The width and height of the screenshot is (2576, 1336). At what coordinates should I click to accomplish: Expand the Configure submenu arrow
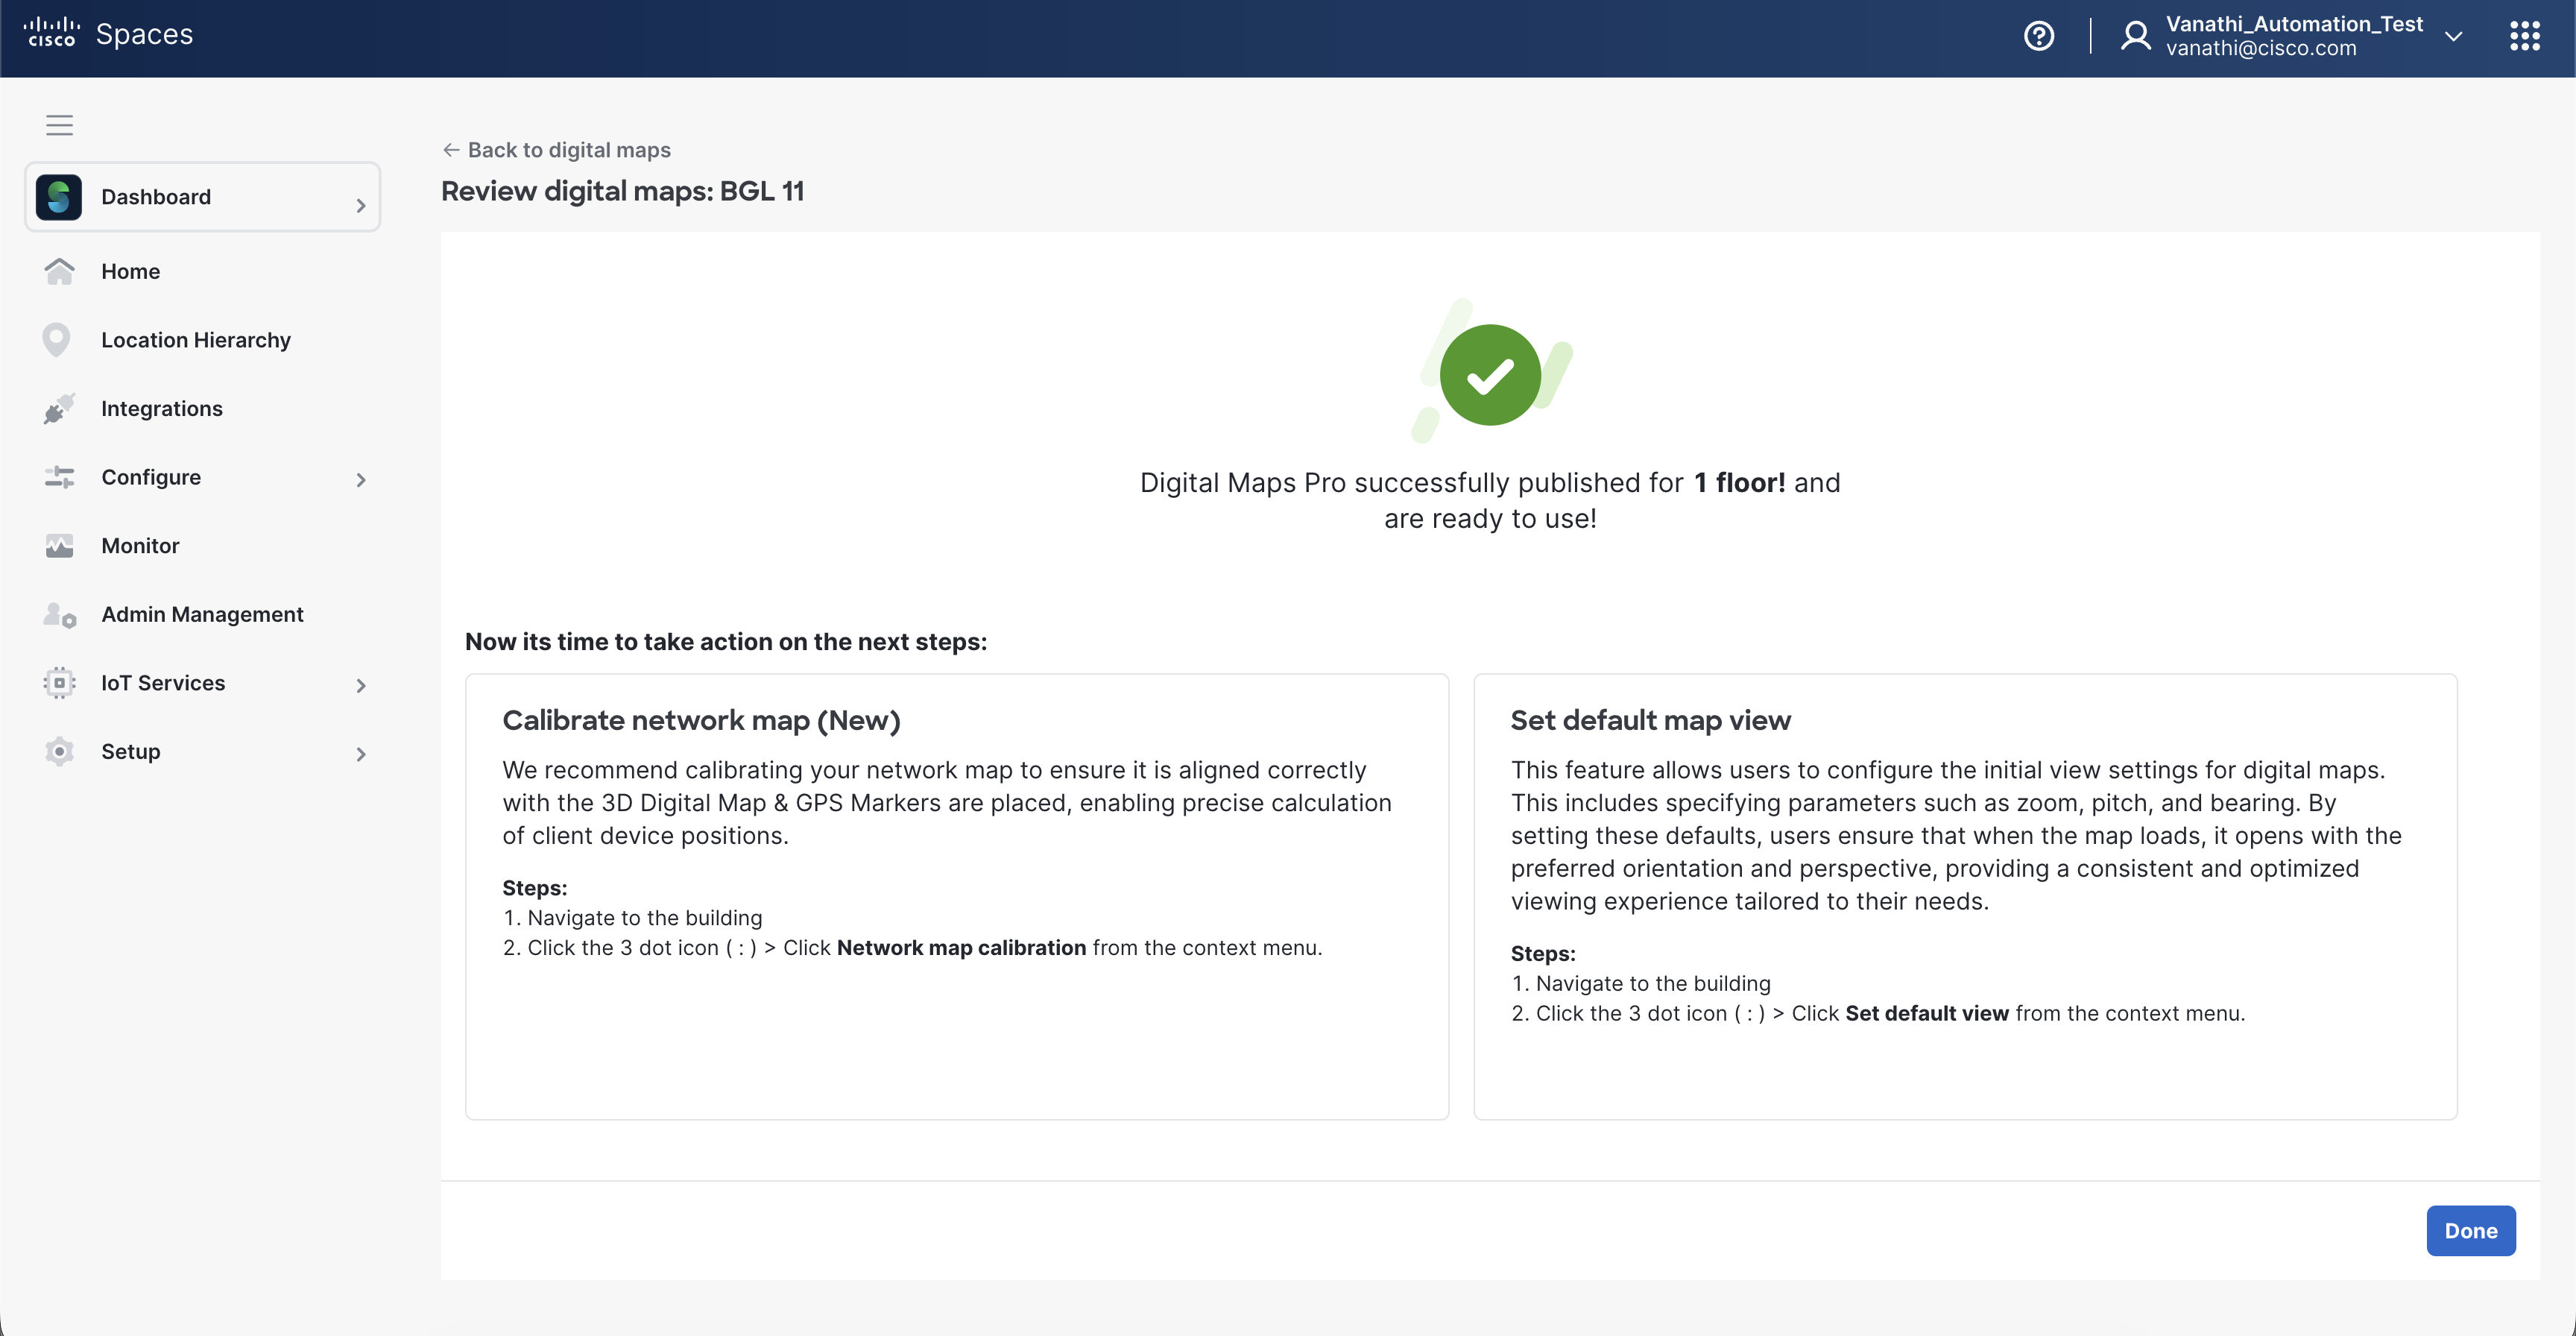click(361, 480)
